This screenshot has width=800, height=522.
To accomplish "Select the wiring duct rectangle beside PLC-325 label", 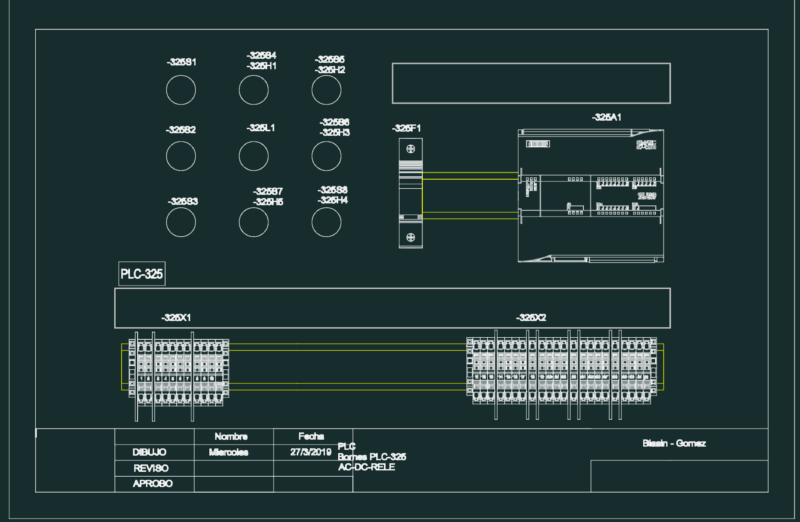I will [x=392, y=308].
